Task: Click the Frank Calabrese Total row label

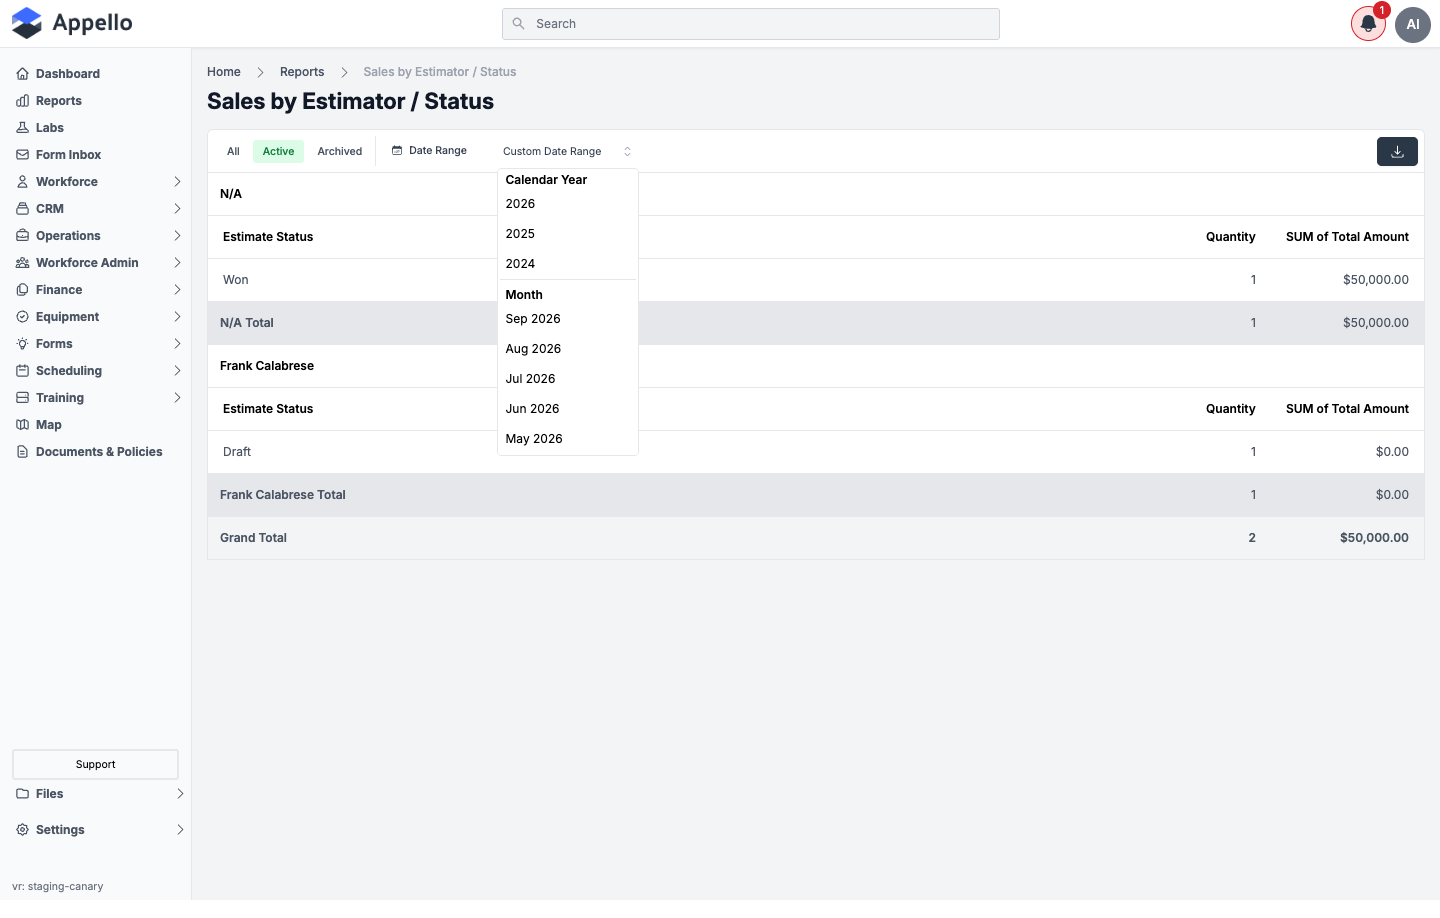Action: click(x=283, y=495)
